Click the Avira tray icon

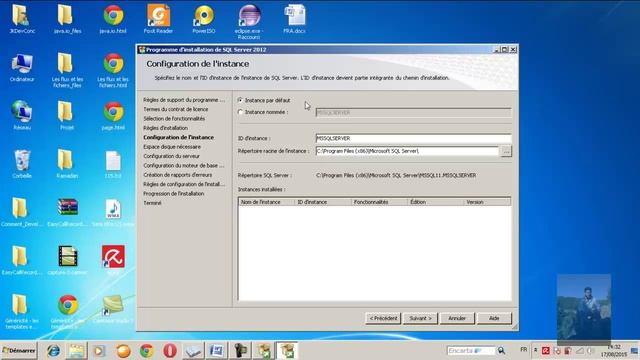coord(546,351)
